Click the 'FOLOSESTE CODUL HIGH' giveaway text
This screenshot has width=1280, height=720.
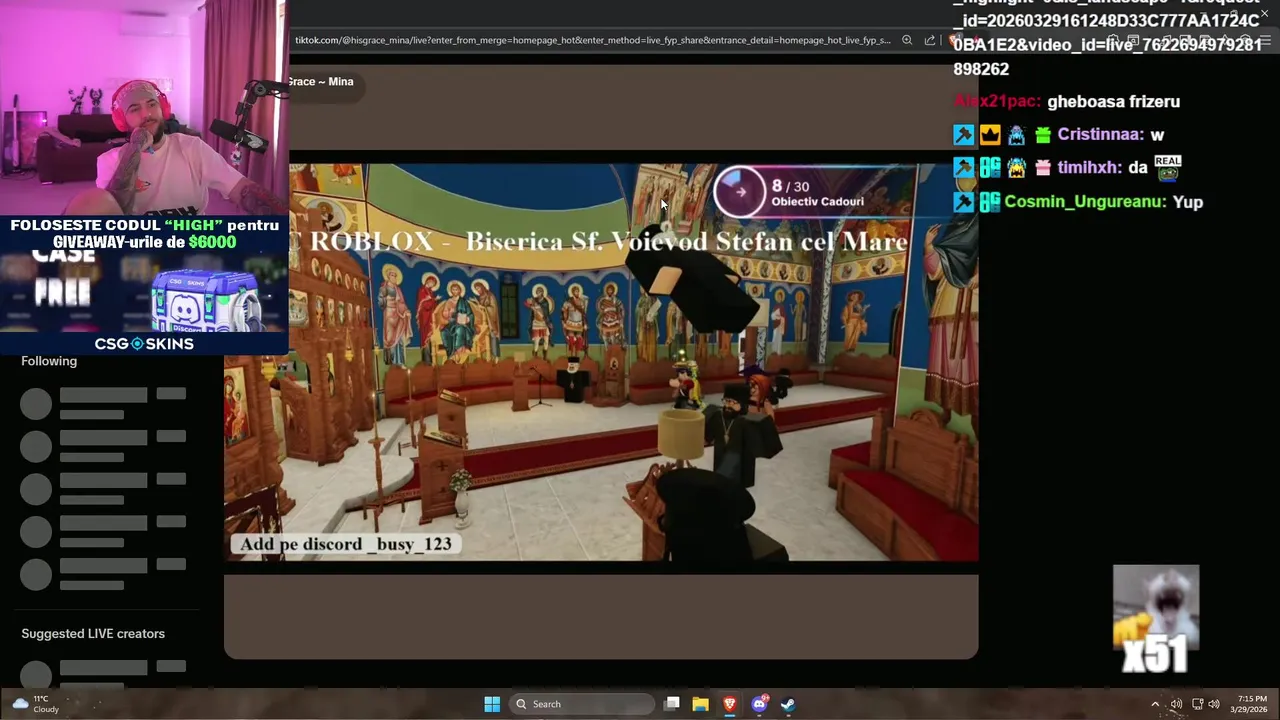coord(144,233)
